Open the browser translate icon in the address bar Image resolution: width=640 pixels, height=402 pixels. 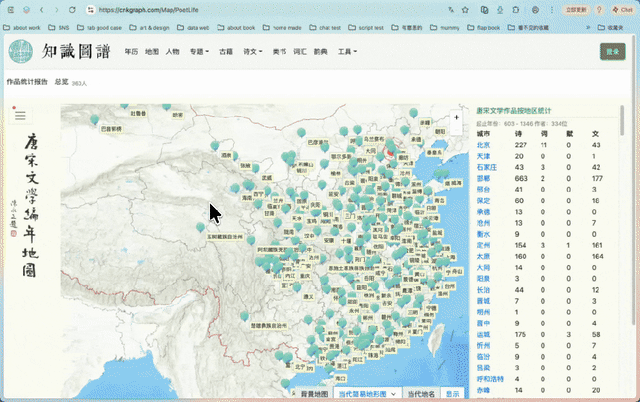tap(451, 10)
